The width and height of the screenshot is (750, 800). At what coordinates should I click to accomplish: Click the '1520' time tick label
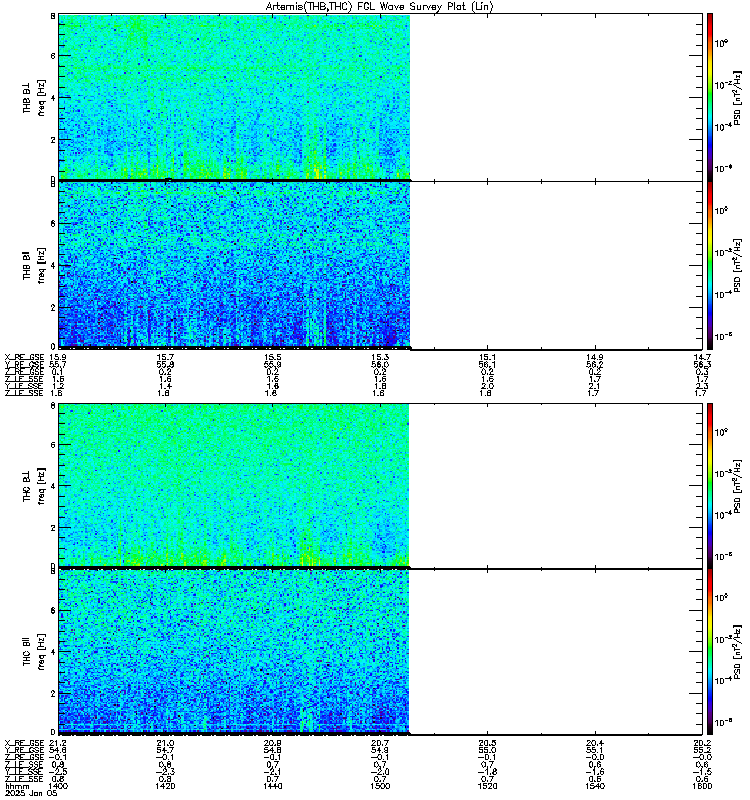point(487,786)
